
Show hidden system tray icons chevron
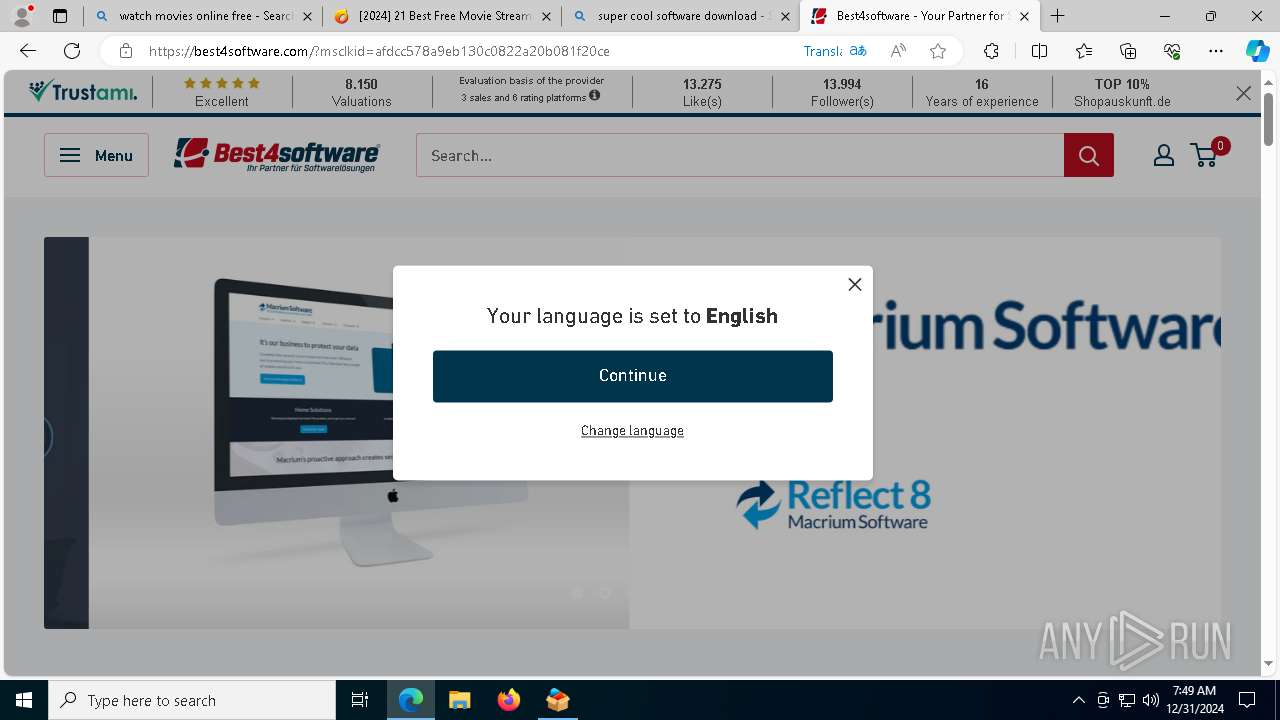pyautogui.click(x=1078, y=700)
